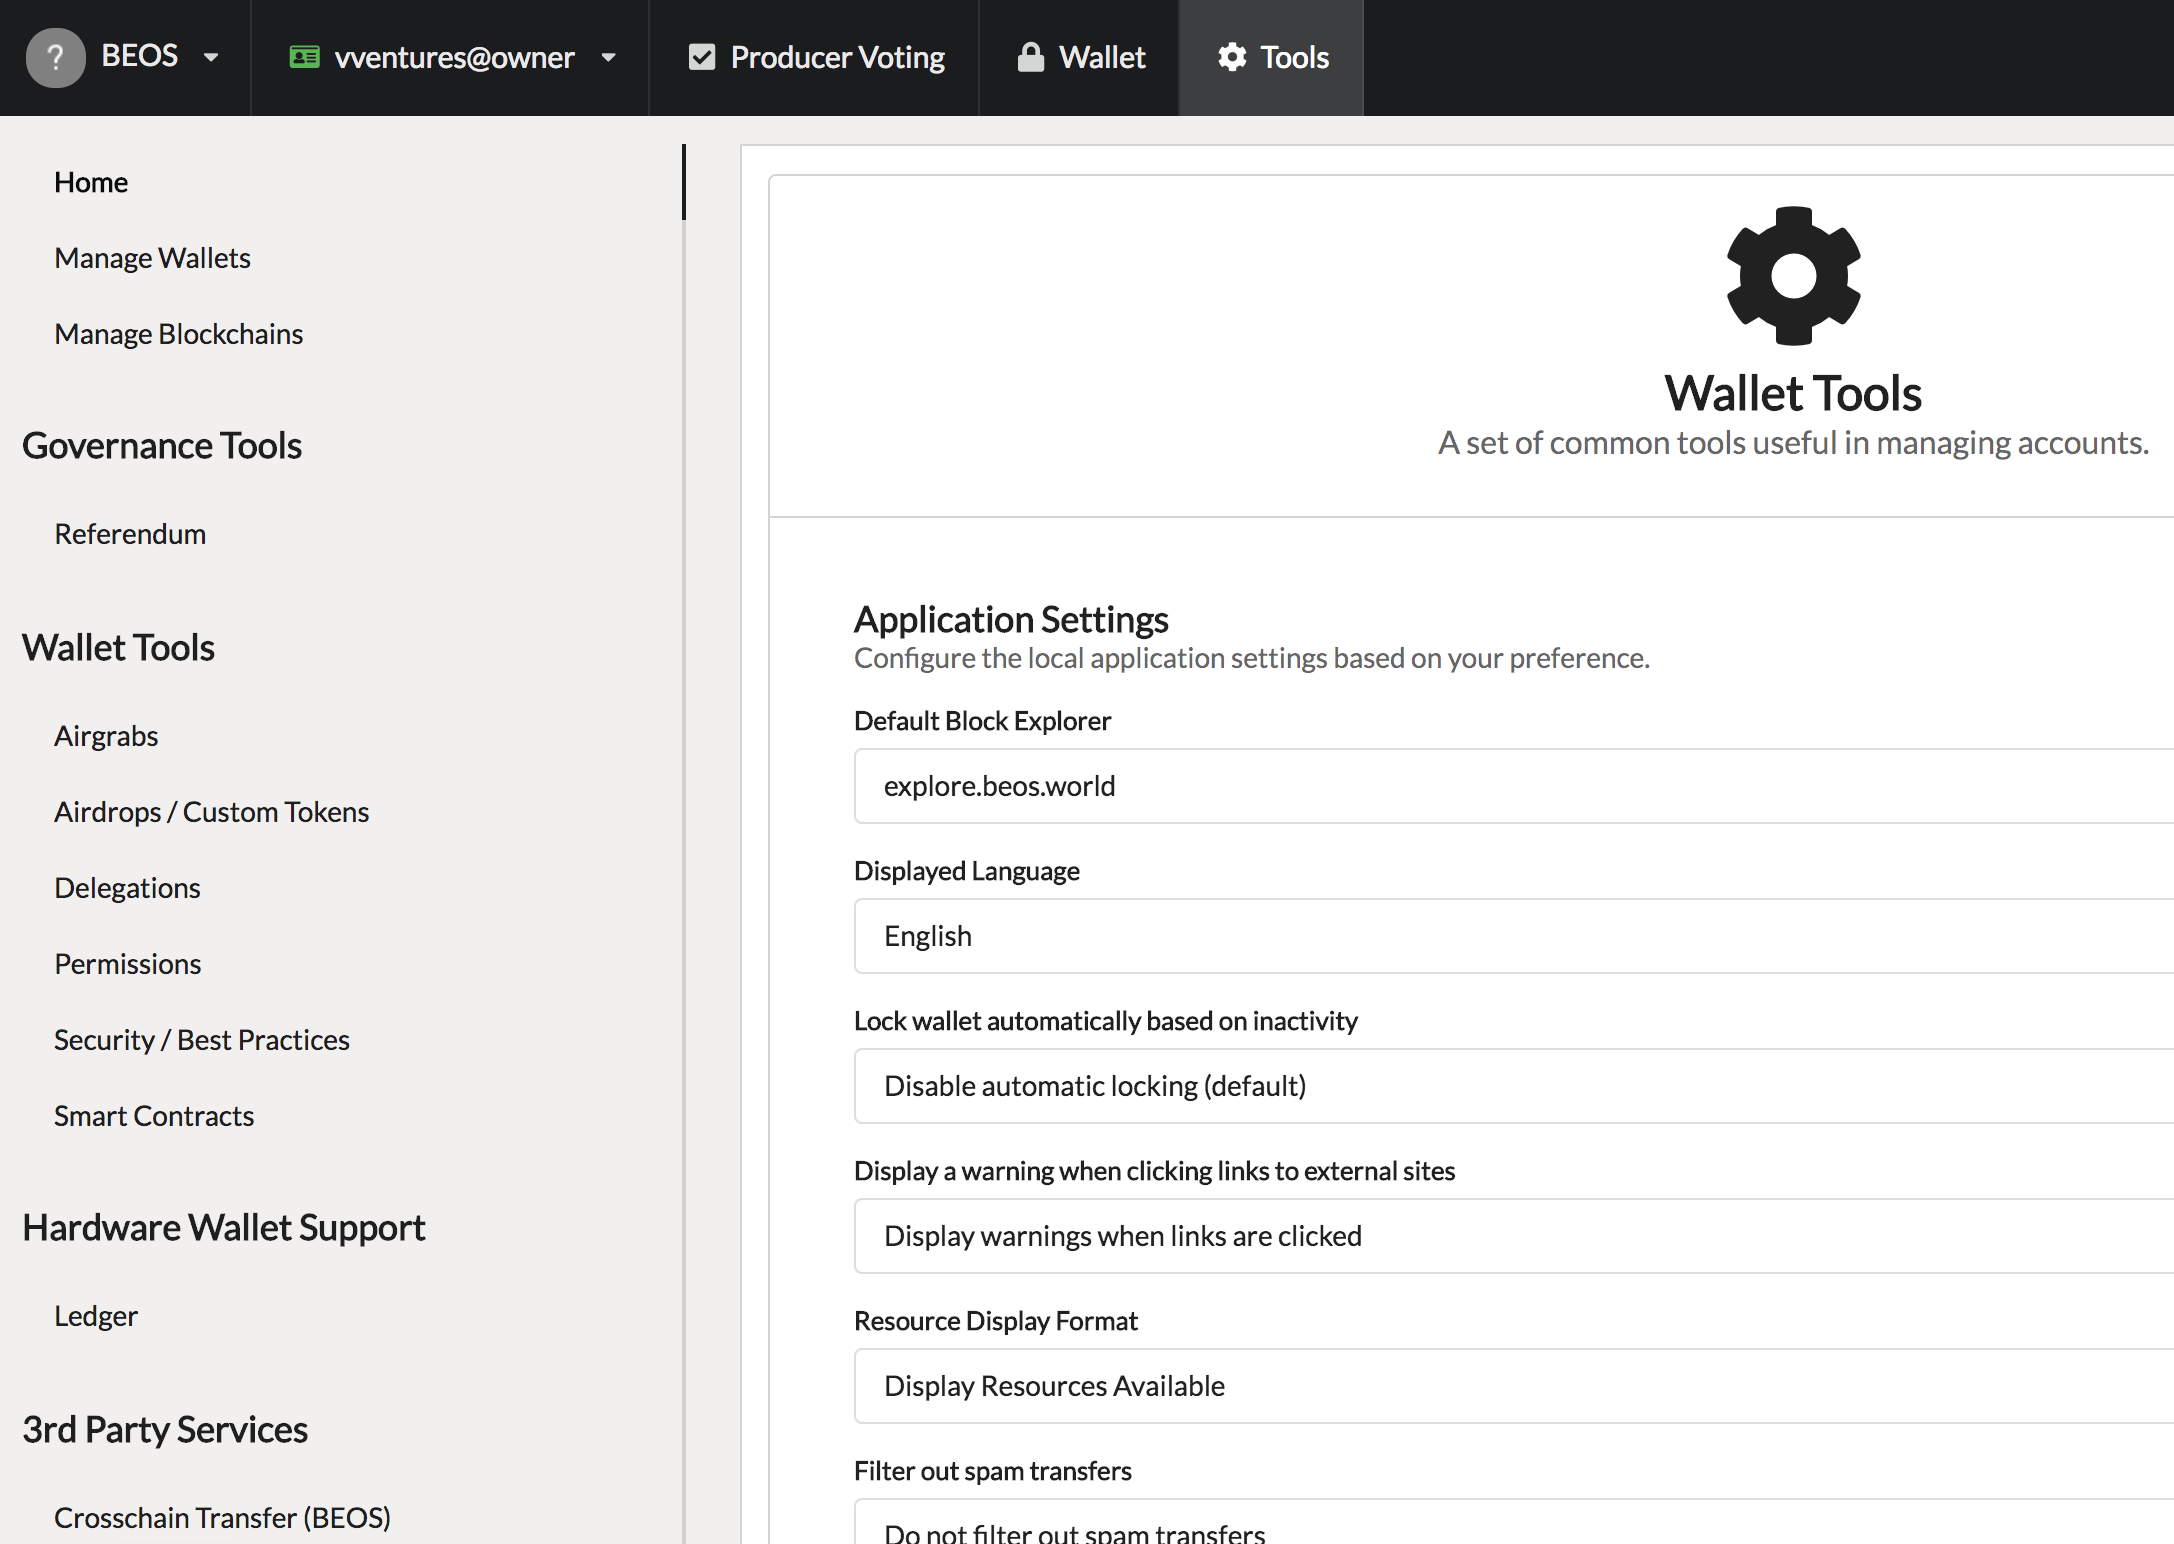Click the large Wallet Tools gear icon
The image size is (2174, 1544).
point(1793,276)
